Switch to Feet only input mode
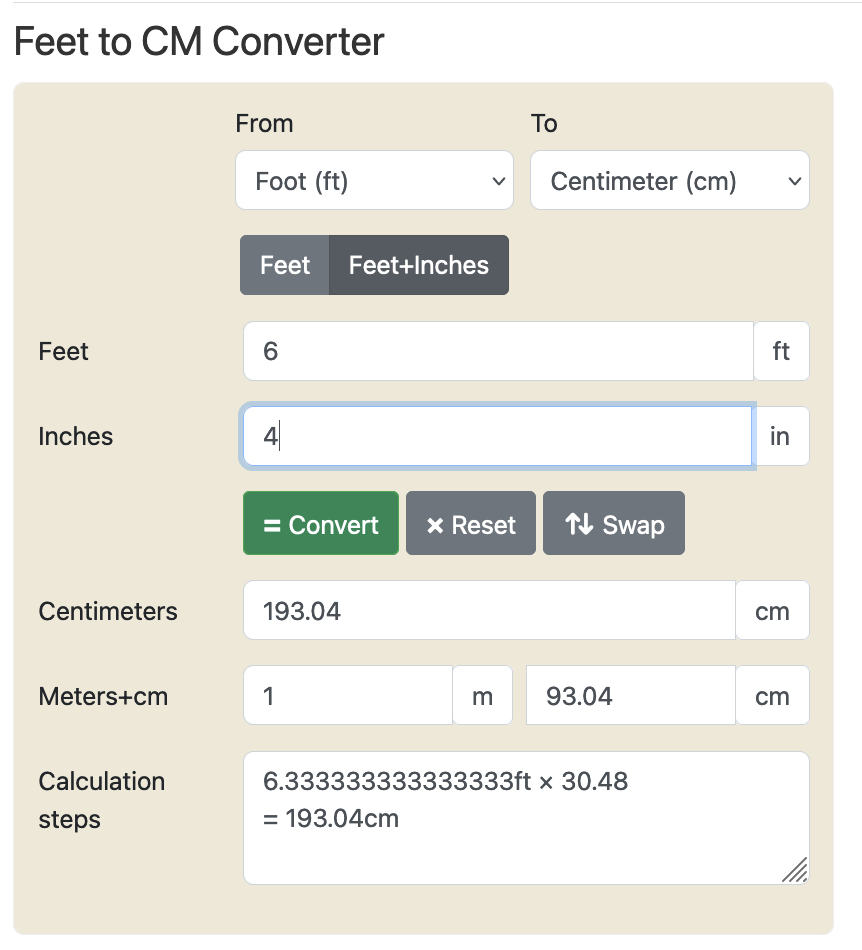This screenshot has height=950, width=862. click(285, 266)
